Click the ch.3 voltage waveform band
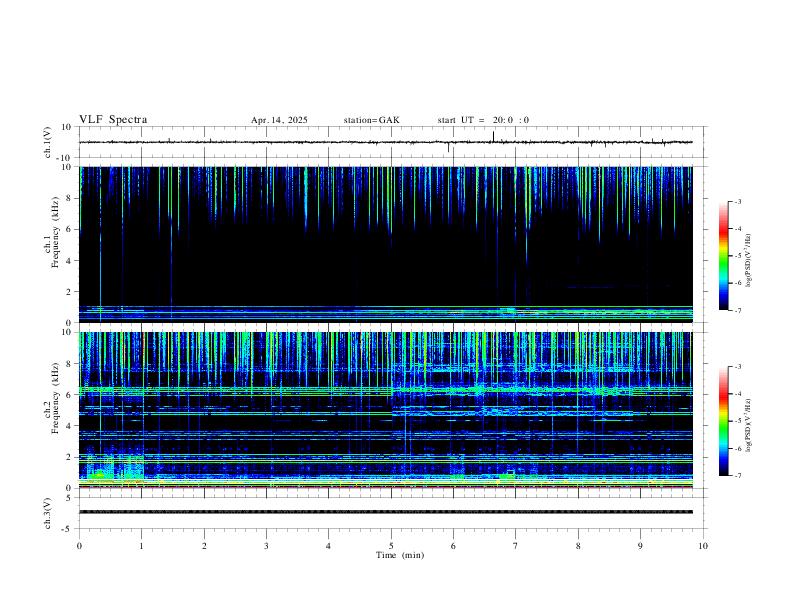This screenshot has width=792, height=612. tap(386, 512)
